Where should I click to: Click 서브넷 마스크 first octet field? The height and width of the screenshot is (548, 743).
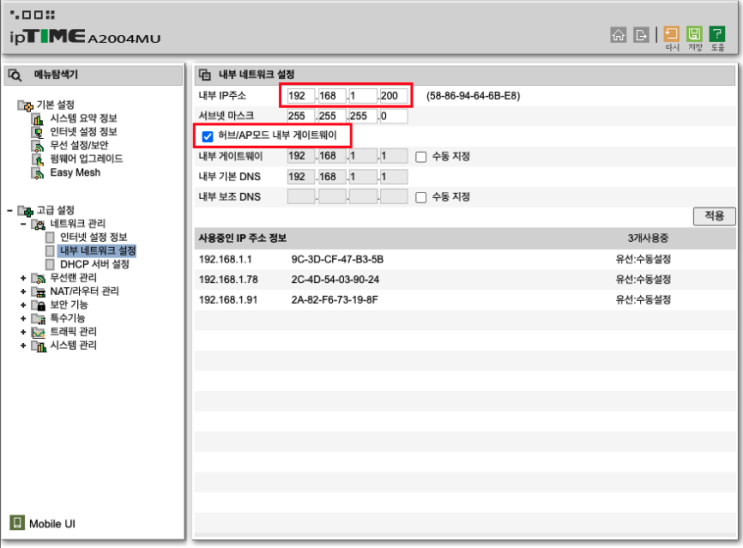pos(301,116)
